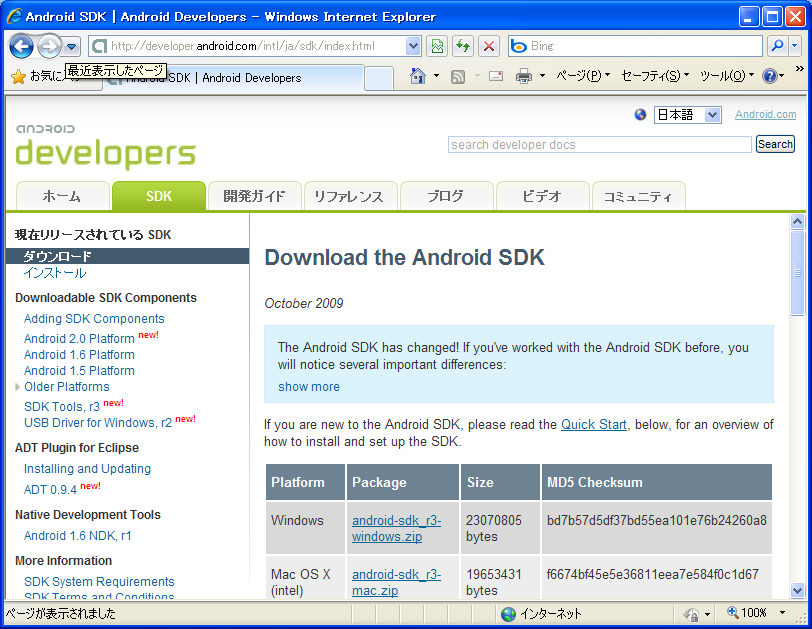Go back with the browser Back arrow

(22, 47)
